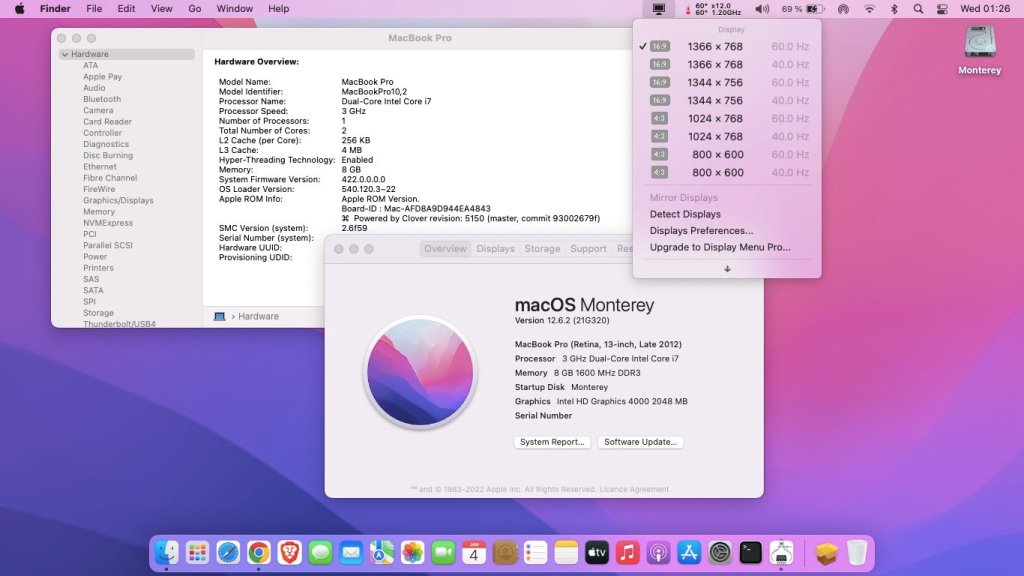Open the Control Center menu bar dropdown
This screenshot has height=576, width=1024.
(942, 9)
